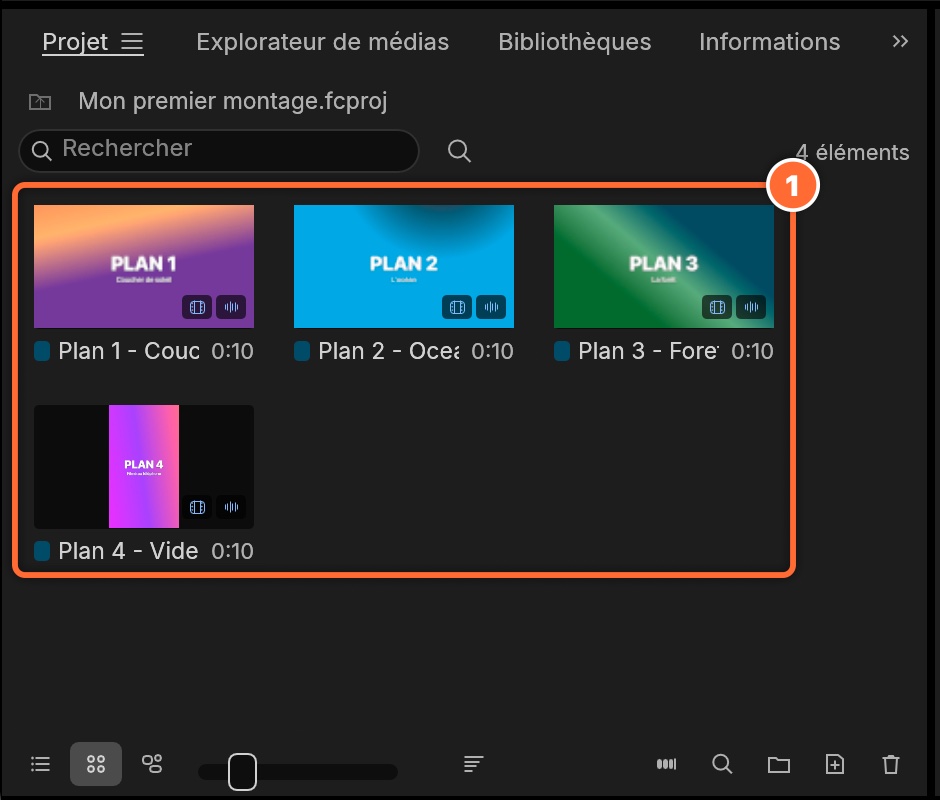Click the label color swatch of Plan 4
Image resolution: width=940 pixels, height=800 pixels.
coord(42,551)
